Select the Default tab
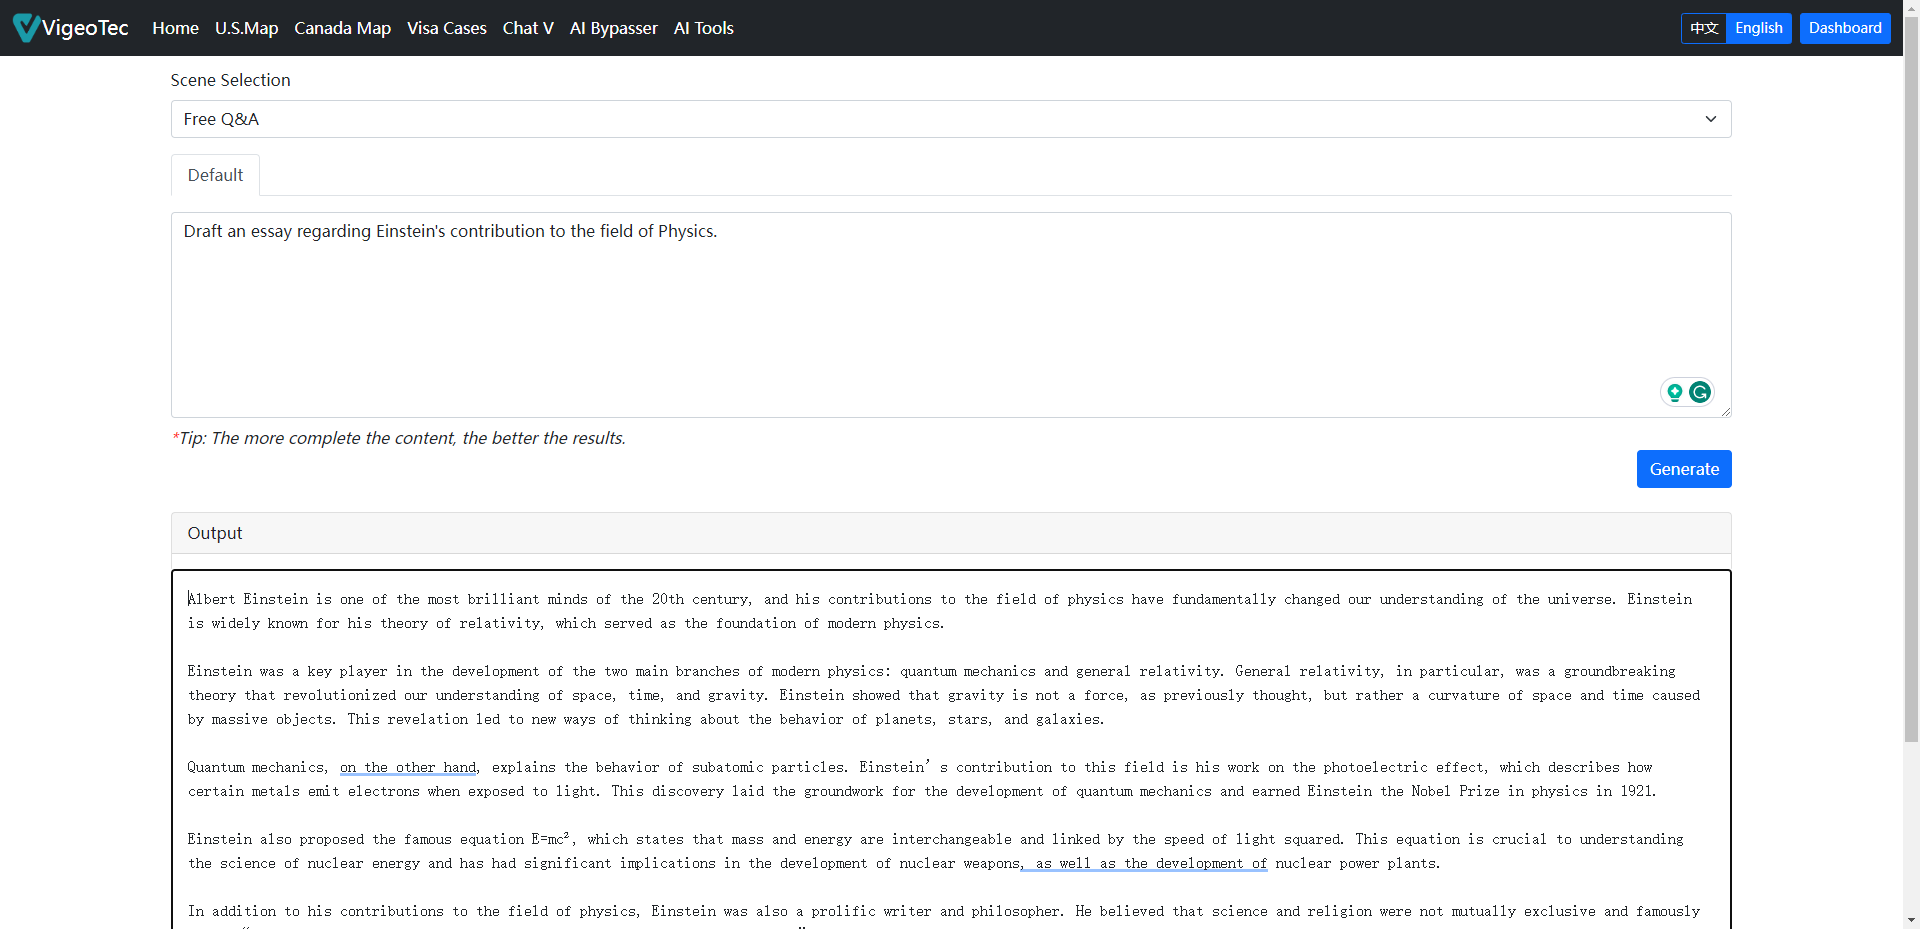This screenshot has height=929, width=1920. point(215,175)
